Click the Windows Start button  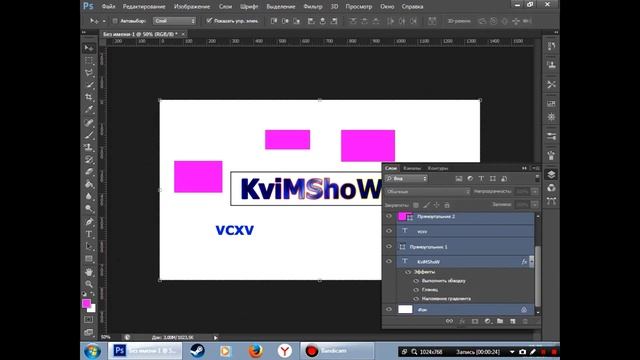92,351
